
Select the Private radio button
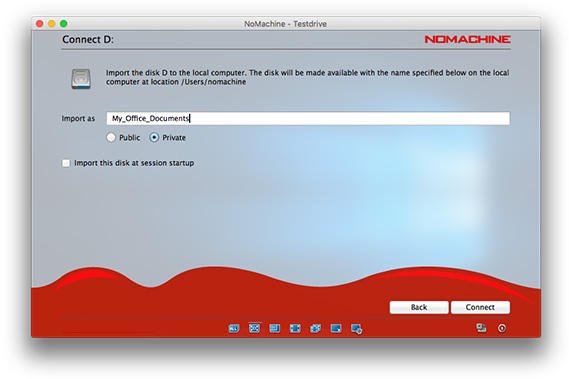click(x=154, y=137)
